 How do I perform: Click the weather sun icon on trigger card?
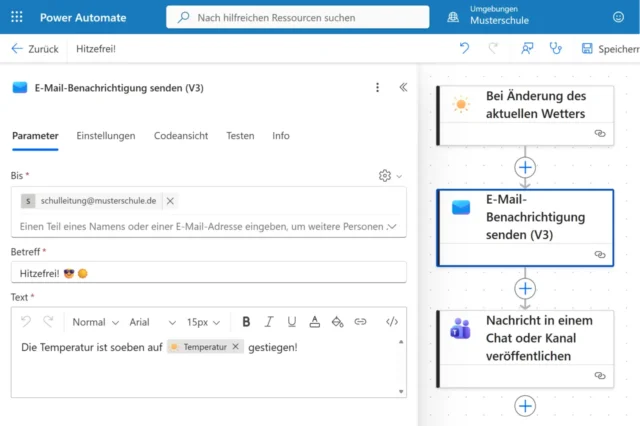click(x=461, y=105)
